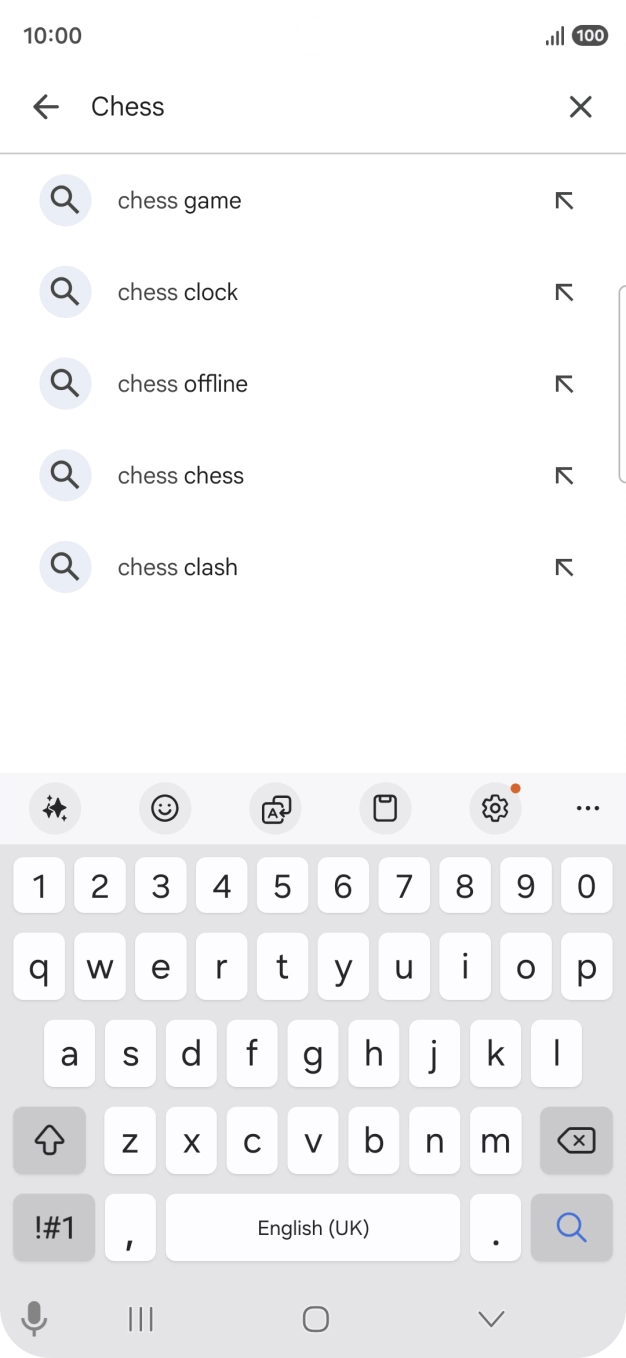Tap the AI sparkle icon on keyboard toolbar

point(55,808)
